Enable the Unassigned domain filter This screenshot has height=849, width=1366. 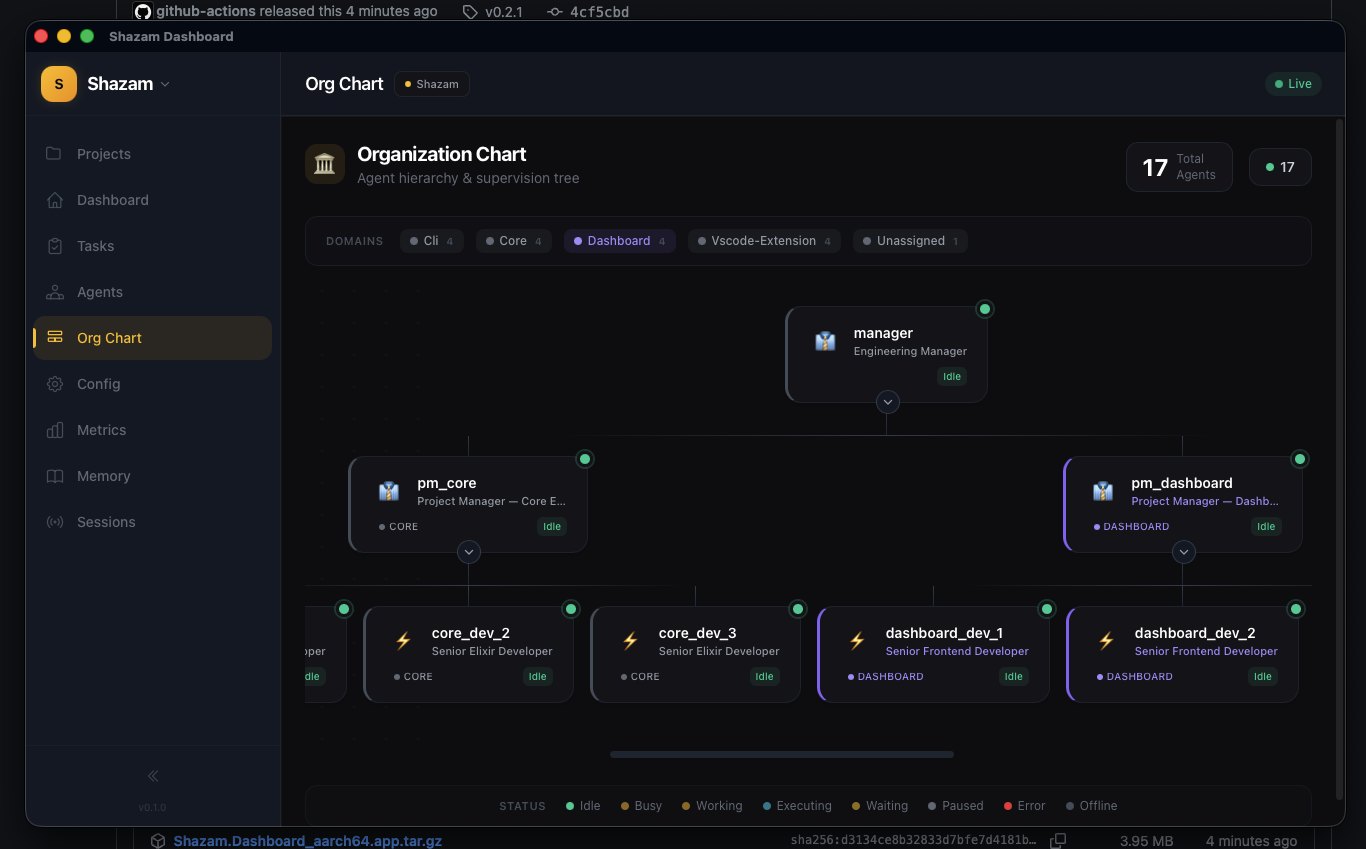tap(910, 241)
